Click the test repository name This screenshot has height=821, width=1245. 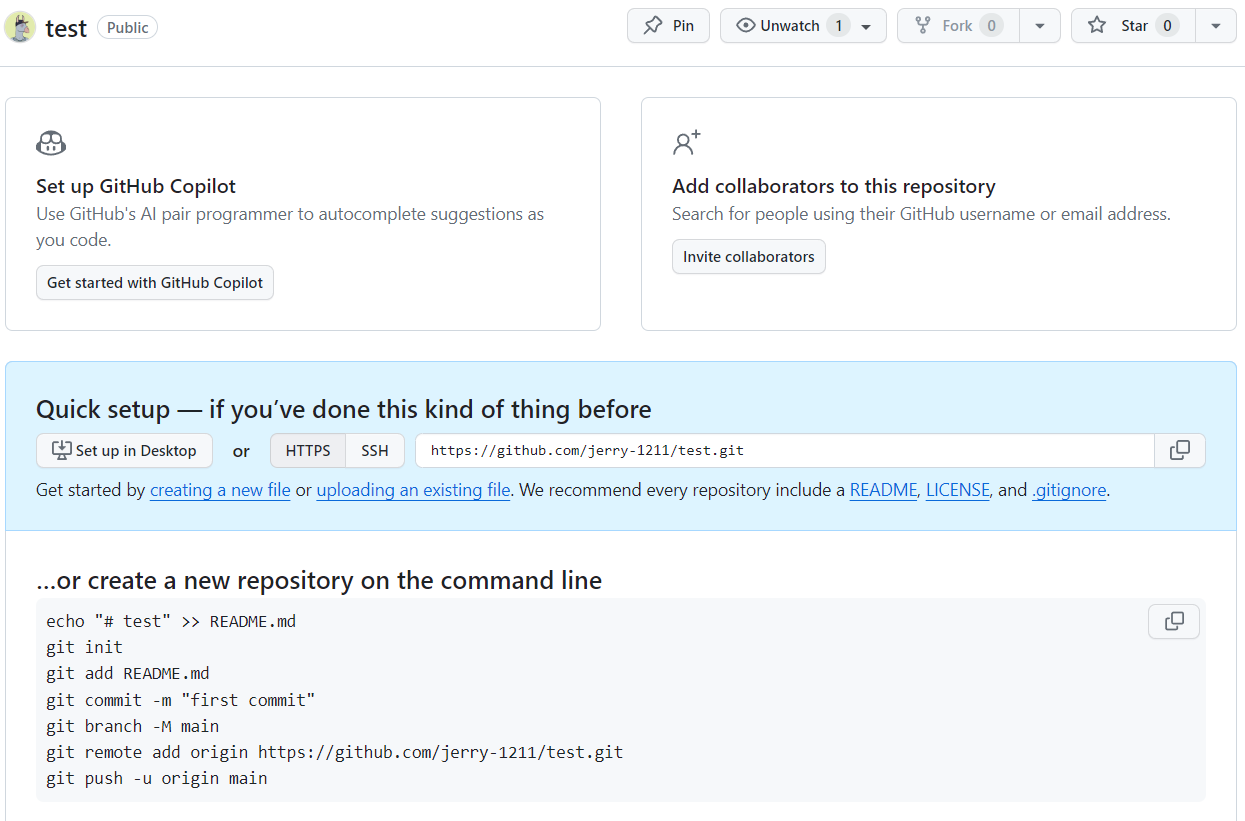click(66, 28)
